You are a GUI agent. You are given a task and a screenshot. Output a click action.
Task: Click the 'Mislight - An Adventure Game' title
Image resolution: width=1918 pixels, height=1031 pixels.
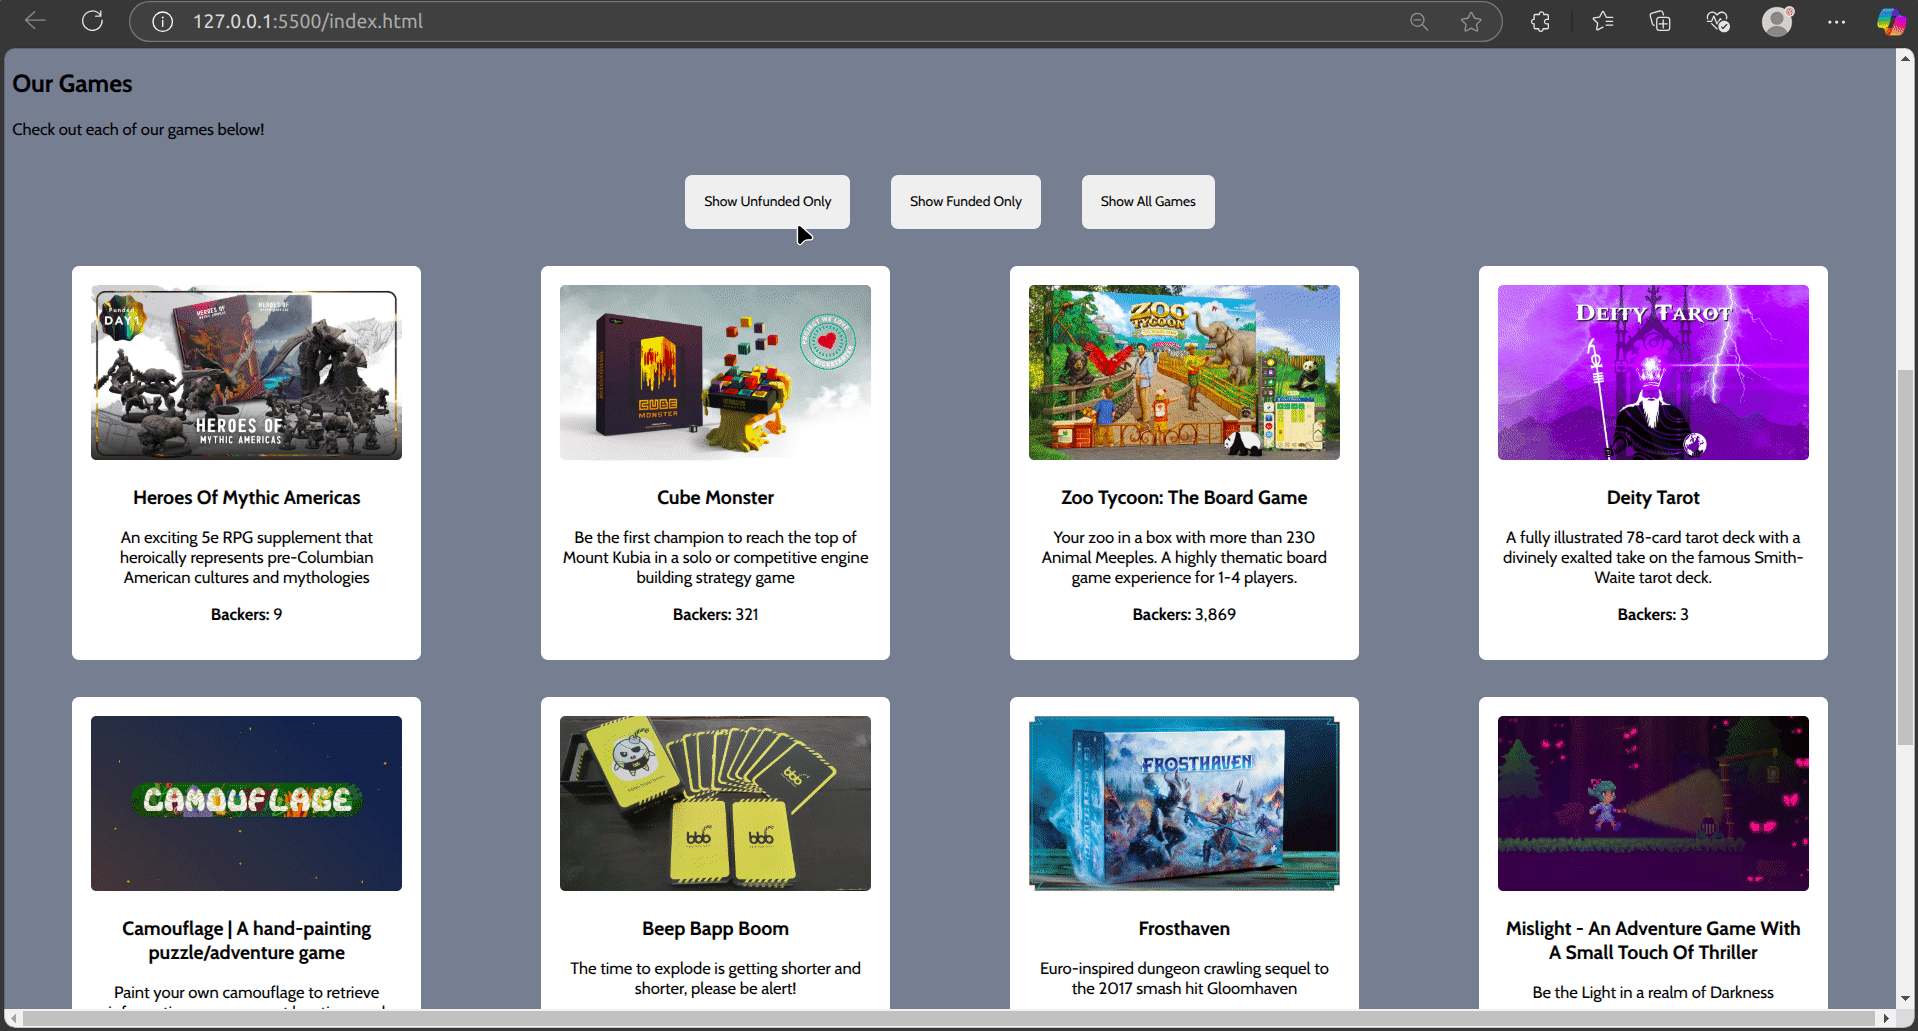point(1653,941)
